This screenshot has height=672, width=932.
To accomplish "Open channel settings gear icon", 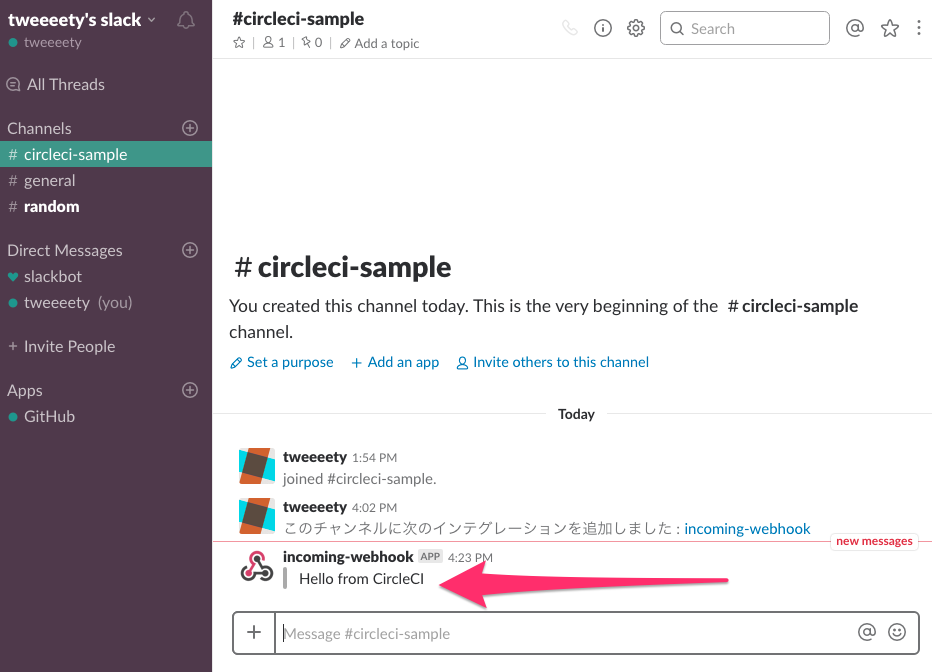I will (635, 28).
